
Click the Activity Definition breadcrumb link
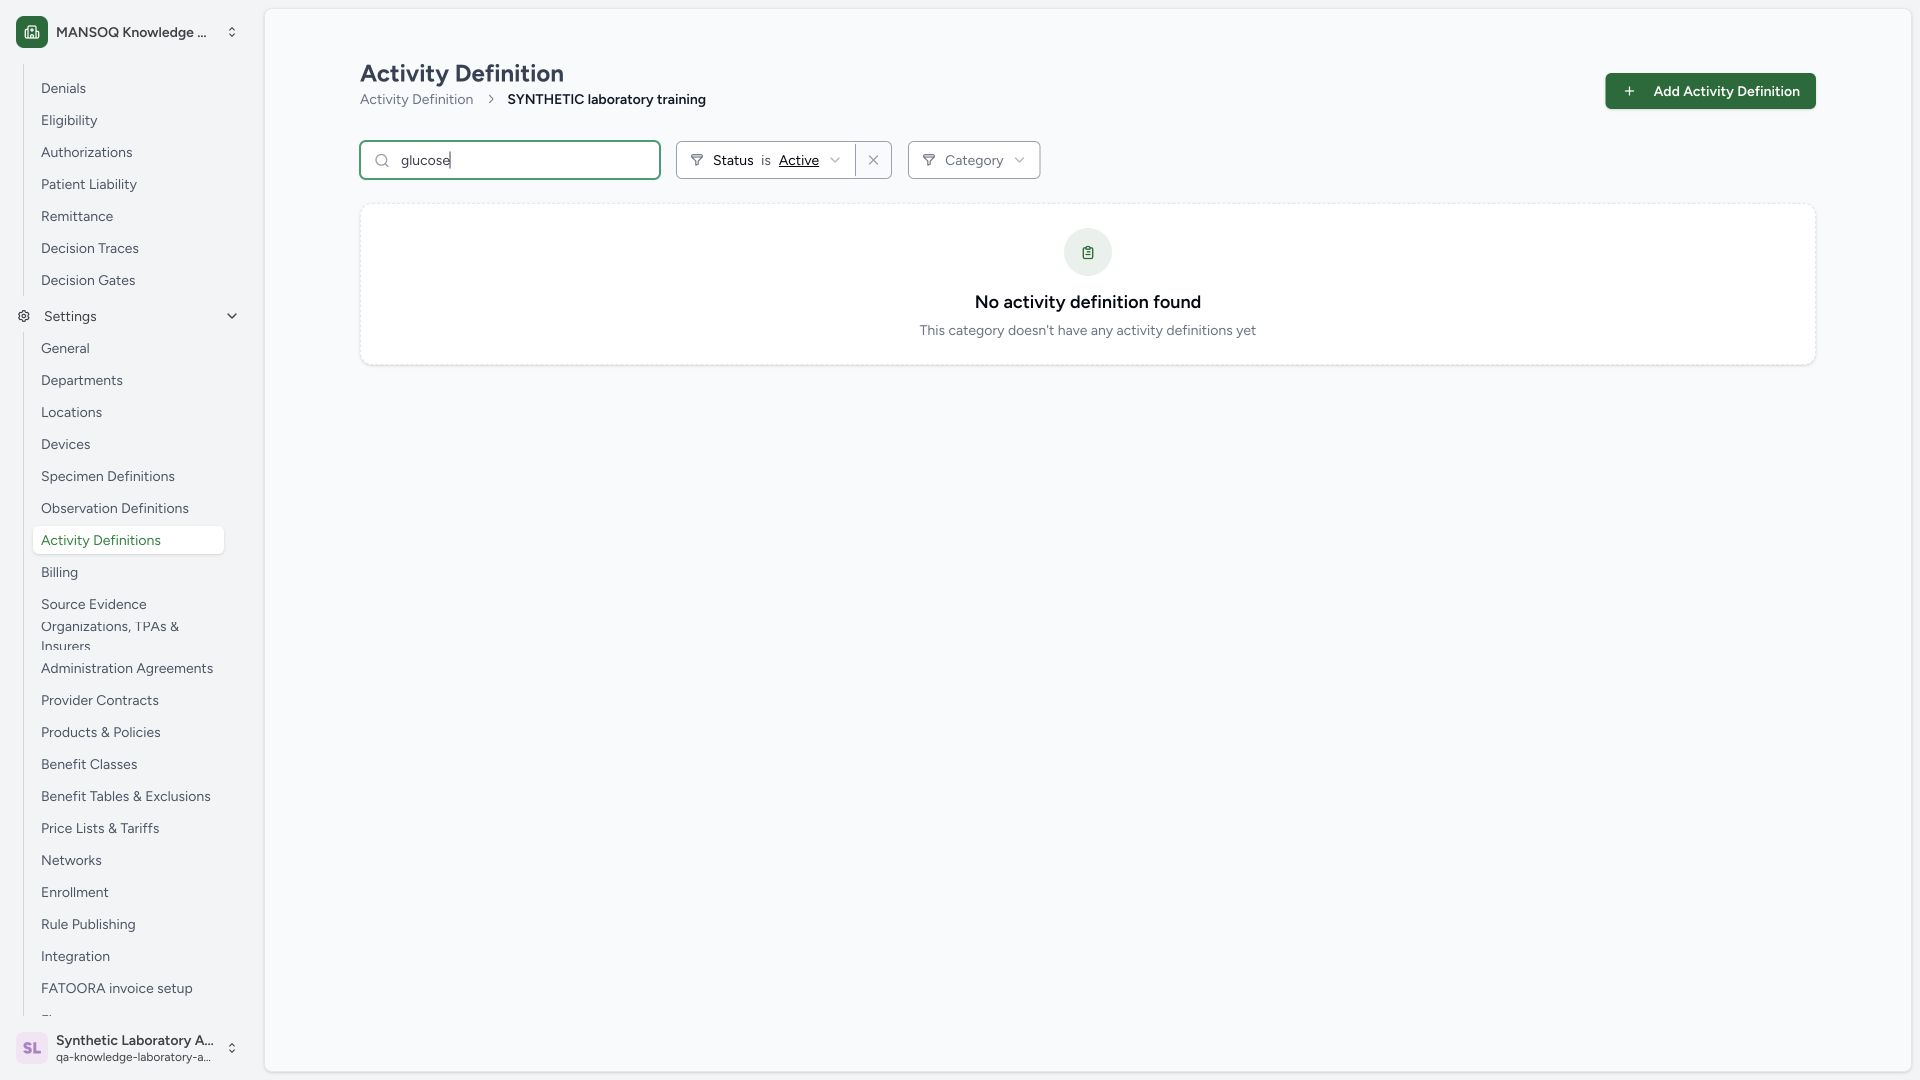416,99
